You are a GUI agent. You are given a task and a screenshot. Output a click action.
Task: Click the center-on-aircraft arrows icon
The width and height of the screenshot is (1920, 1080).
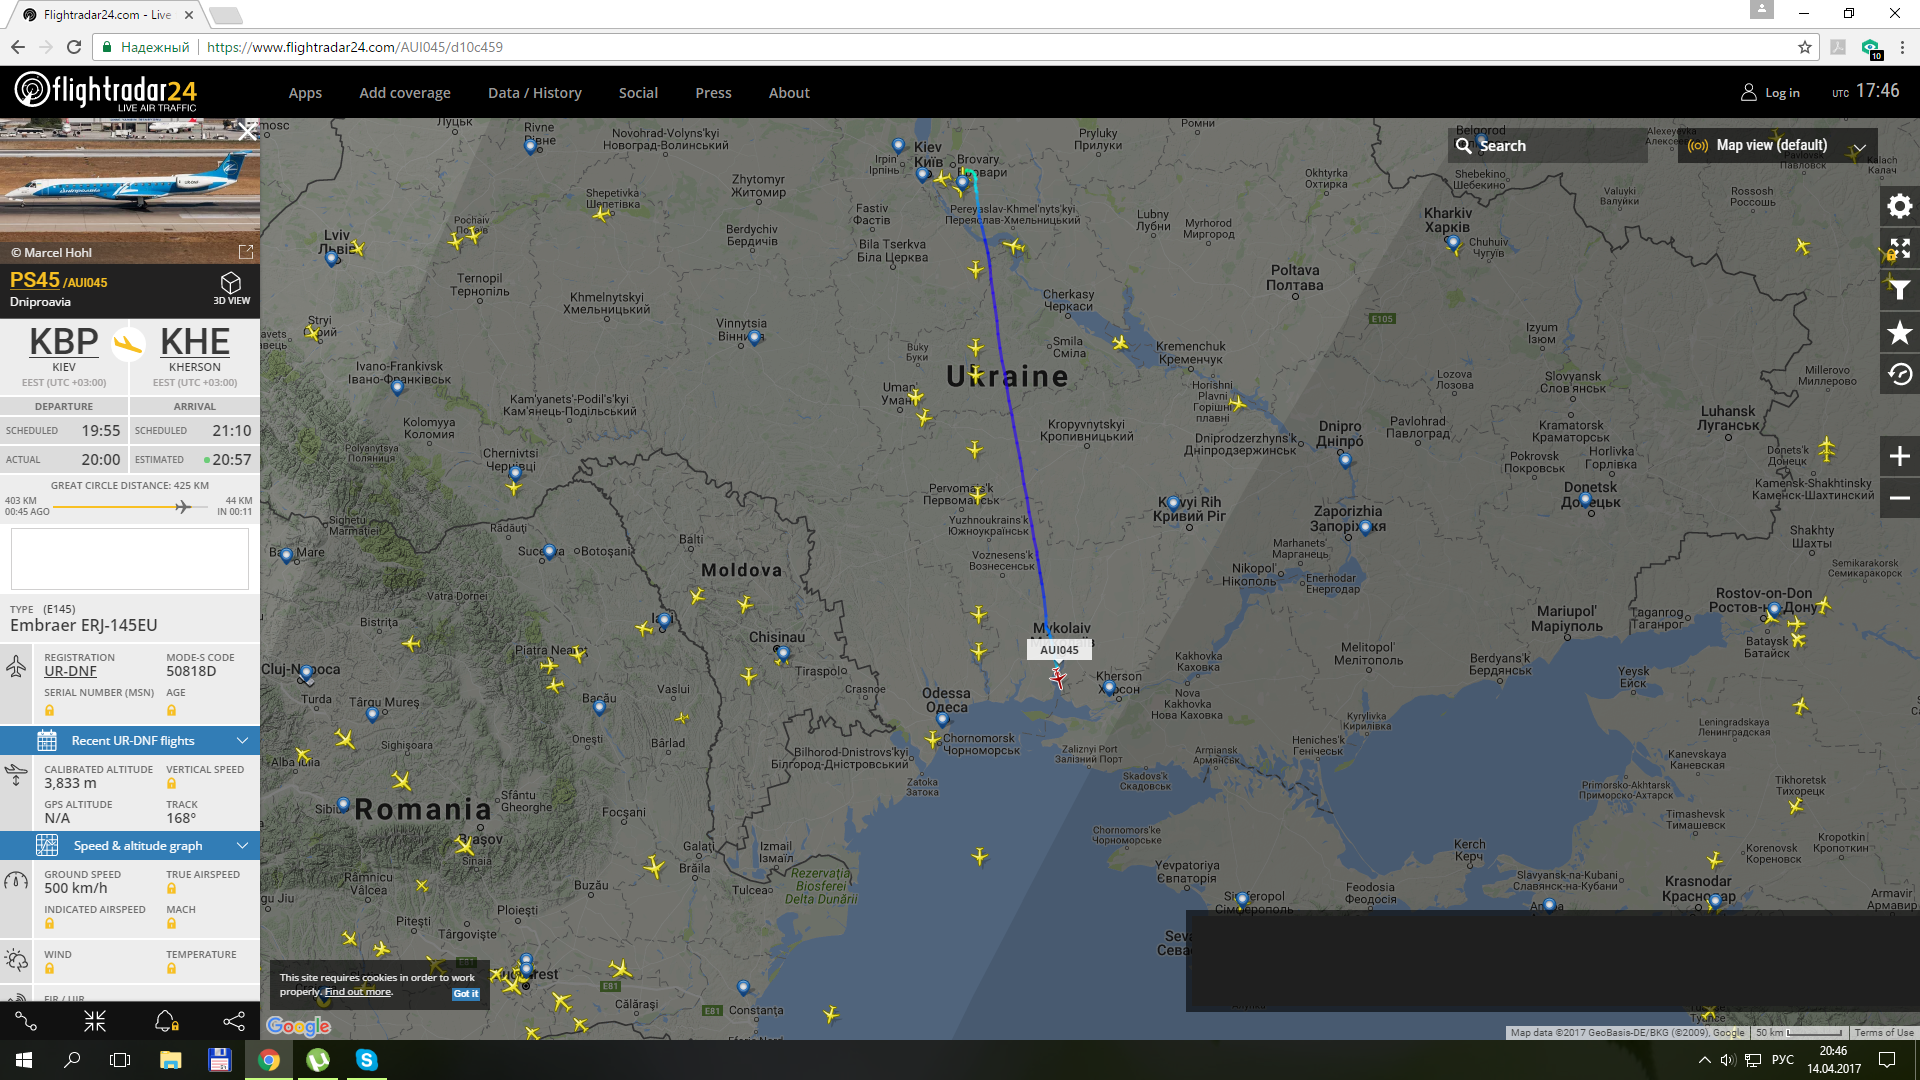pyautogui.click(x=95, y=1021)
